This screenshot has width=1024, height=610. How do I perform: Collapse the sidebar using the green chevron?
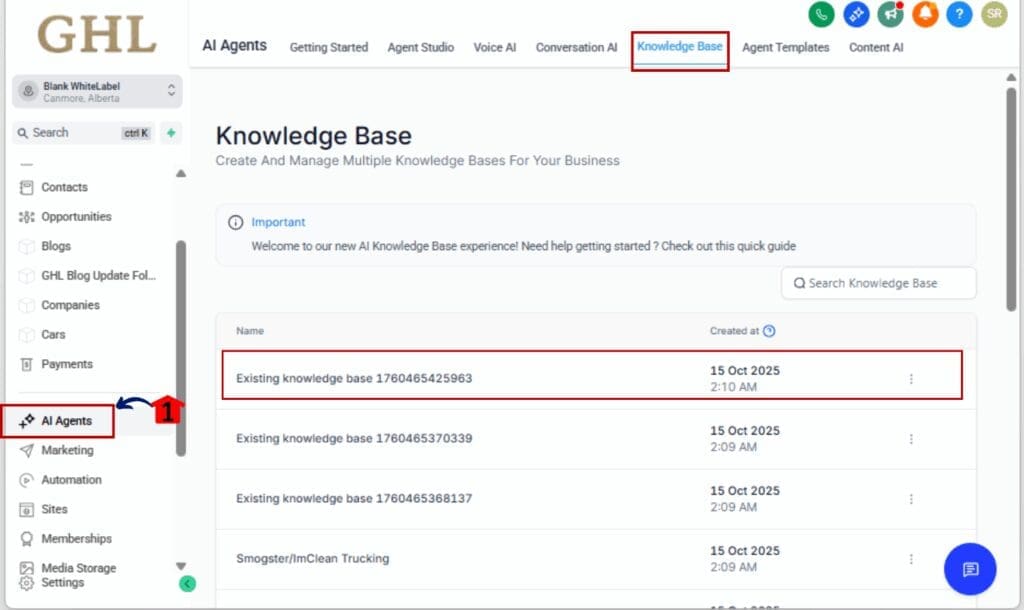click(188, 583)
